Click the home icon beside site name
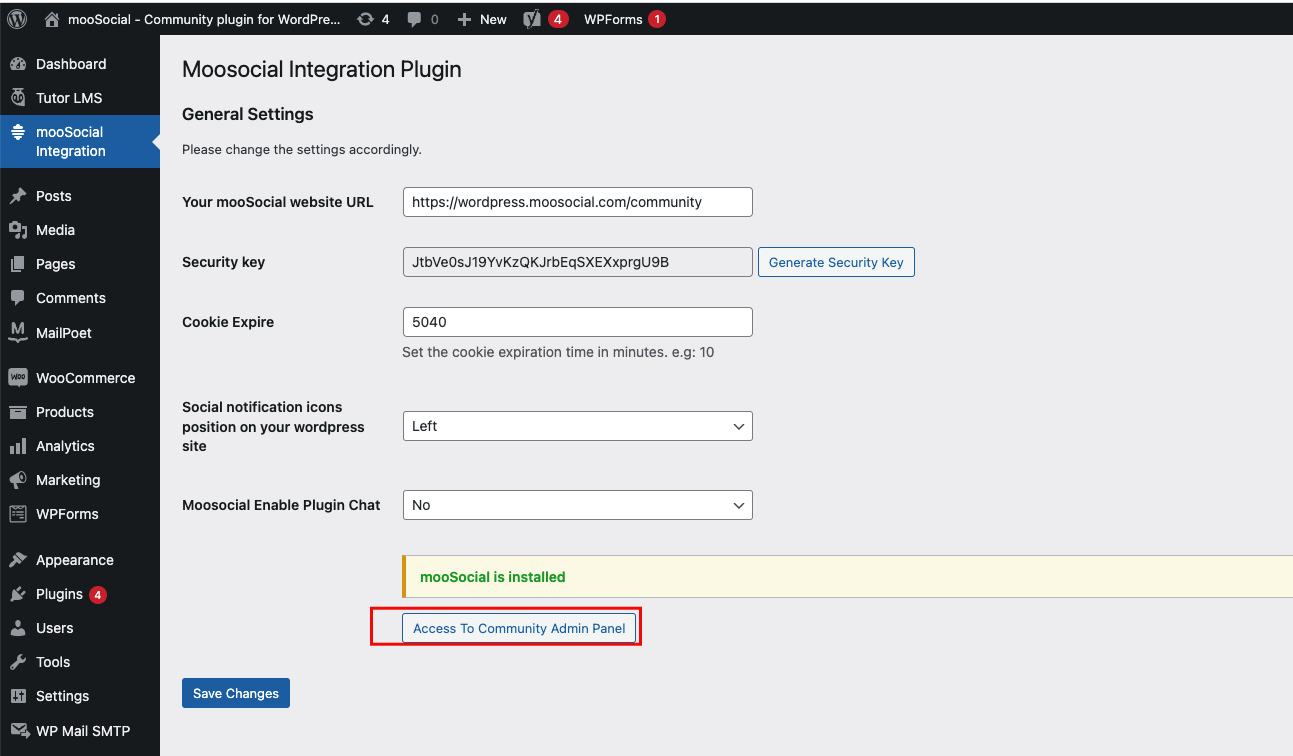Screen dimensions: 1293x756 [52, 19]
